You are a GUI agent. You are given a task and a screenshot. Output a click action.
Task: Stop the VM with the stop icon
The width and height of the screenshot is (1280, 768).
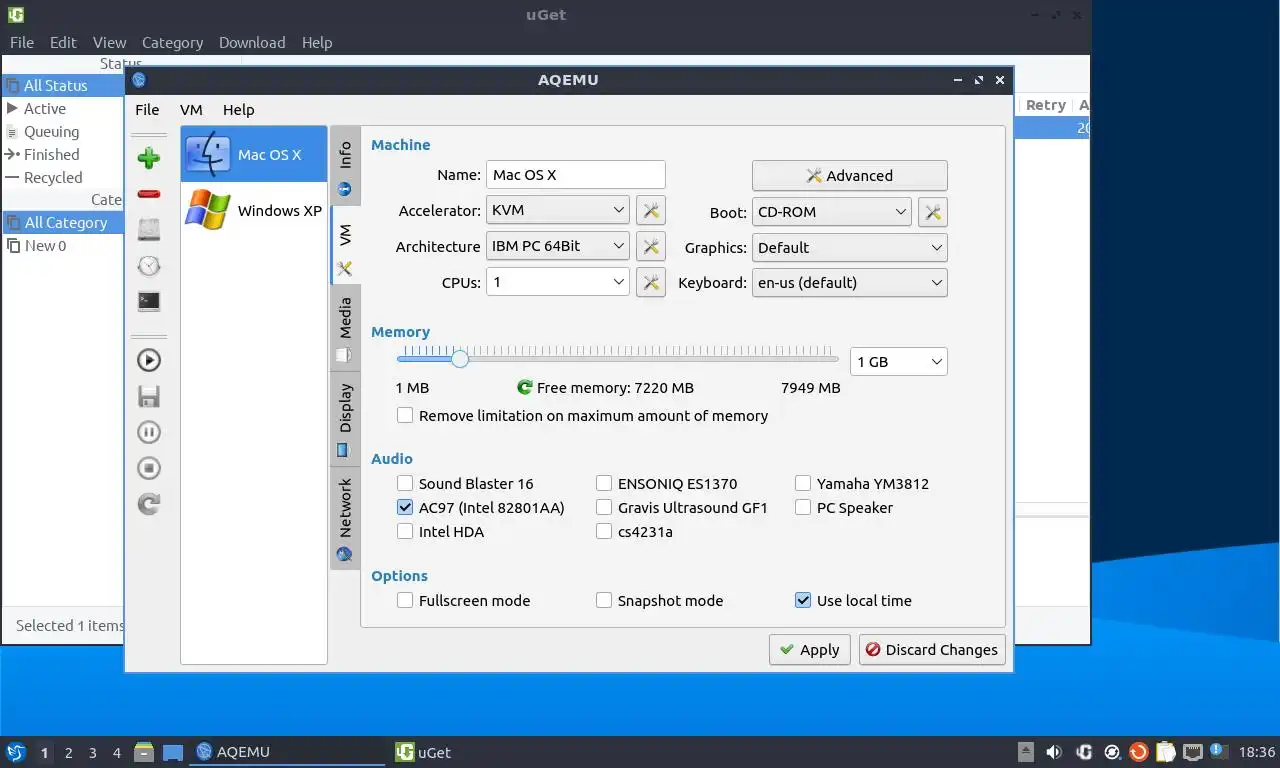coord(149,468)
